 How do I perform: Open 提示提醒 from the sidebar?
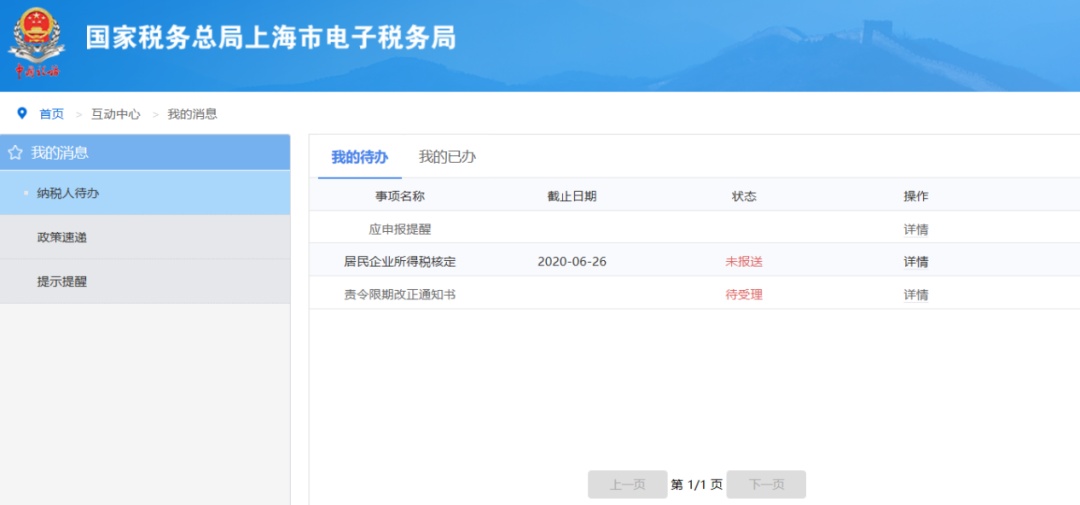point(62,281)
